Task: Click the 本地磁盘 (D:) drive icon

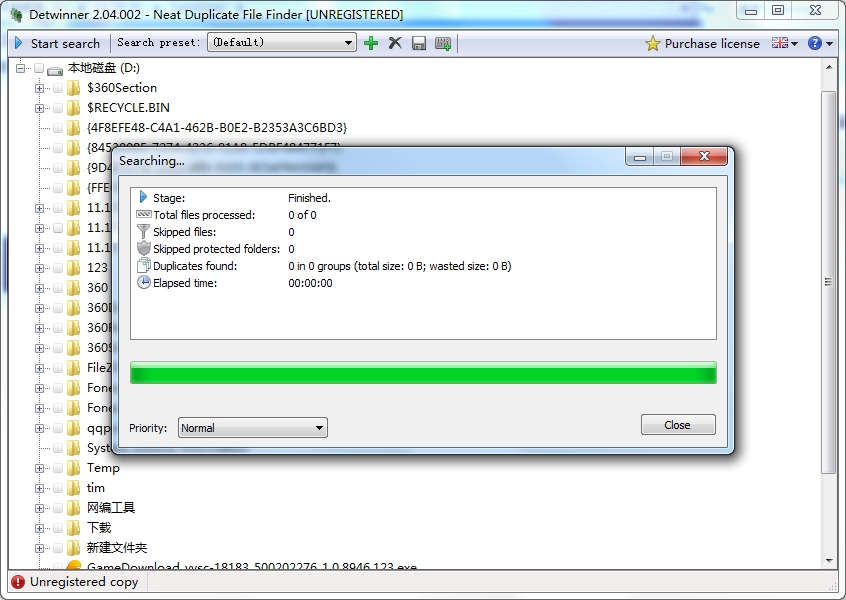Action: coord(55,70)
